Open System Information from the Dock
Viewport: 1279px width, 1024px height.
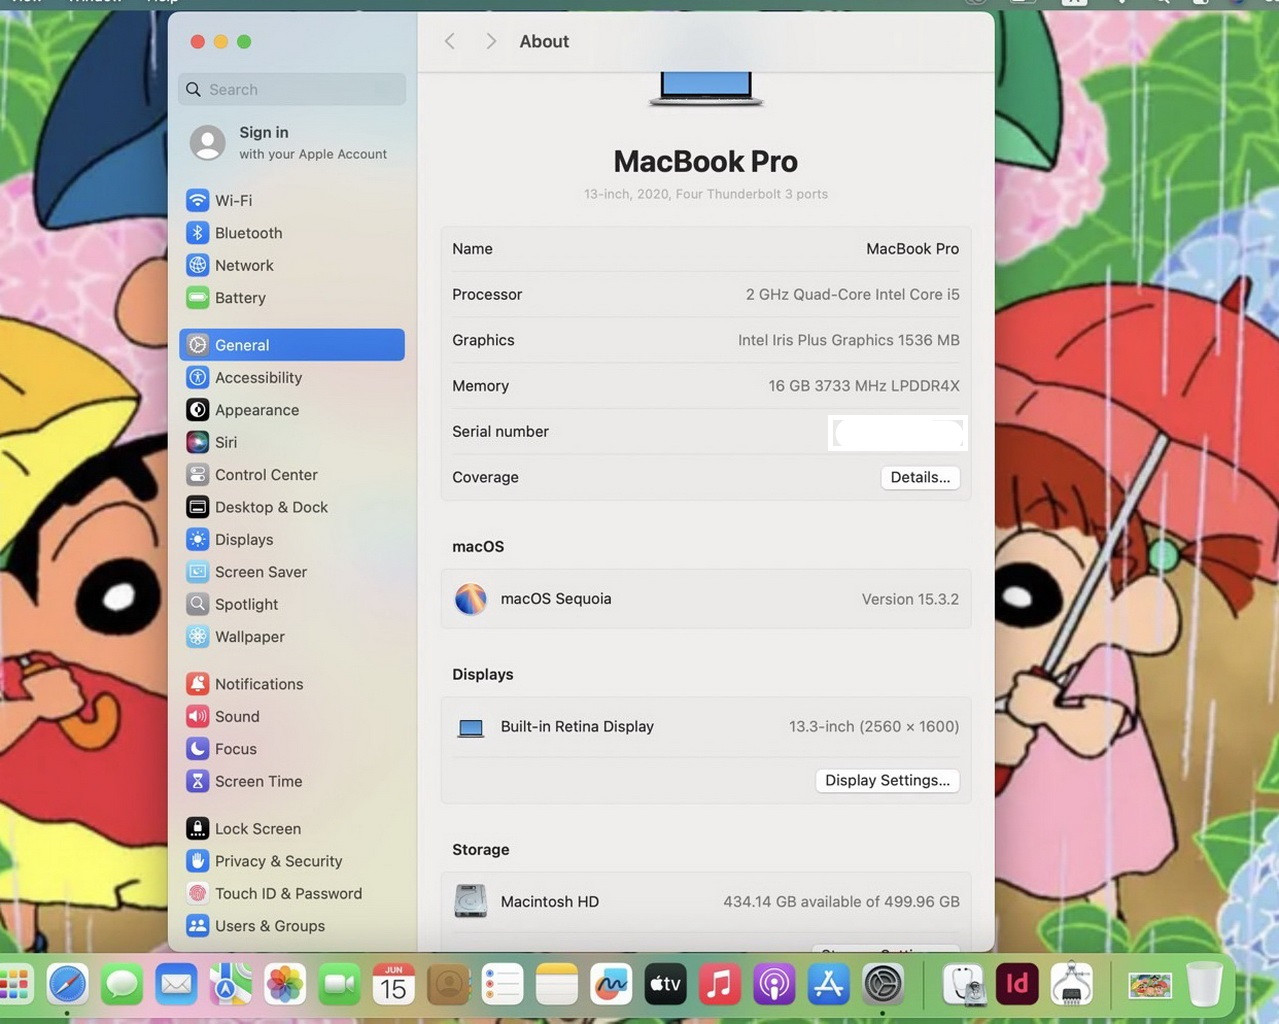(1071, 985)
